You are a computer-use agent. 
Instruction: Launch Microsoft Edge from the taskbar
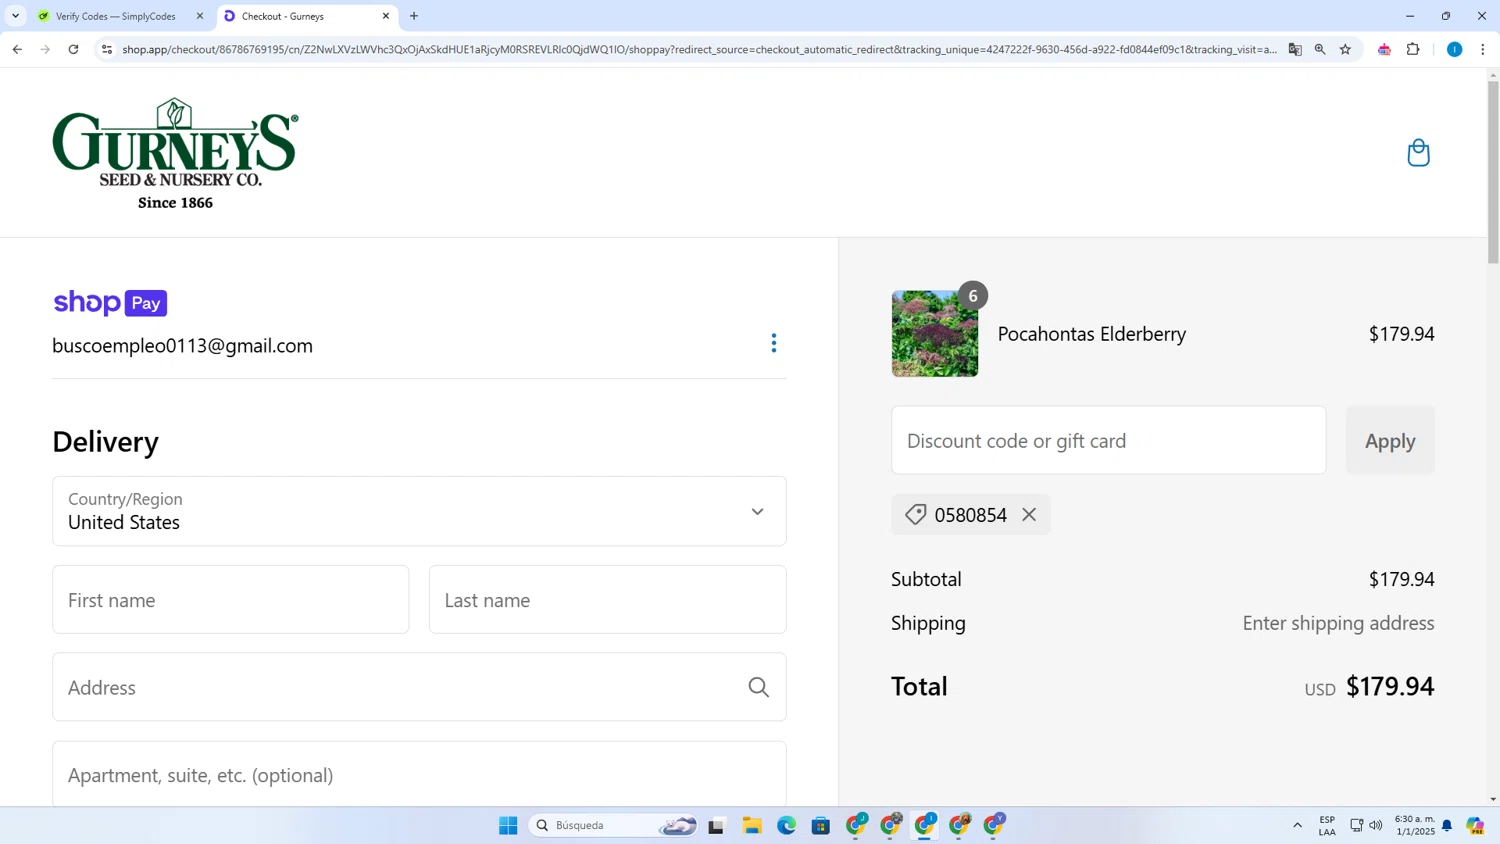coord(786,825)
